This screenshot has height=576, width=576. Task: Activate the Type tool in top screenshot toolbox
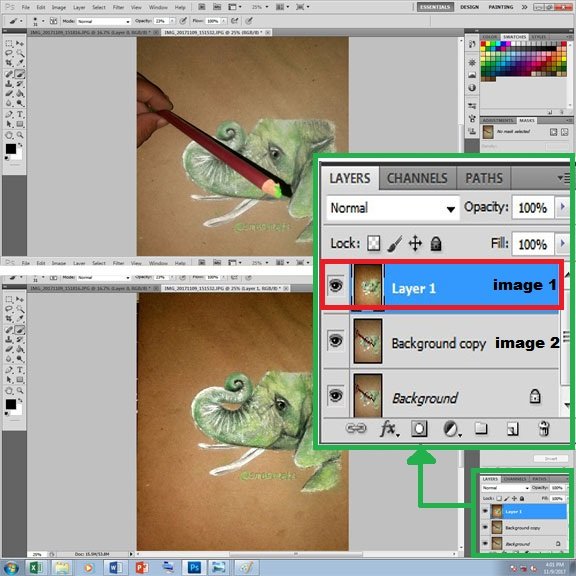tap(20, 114)
